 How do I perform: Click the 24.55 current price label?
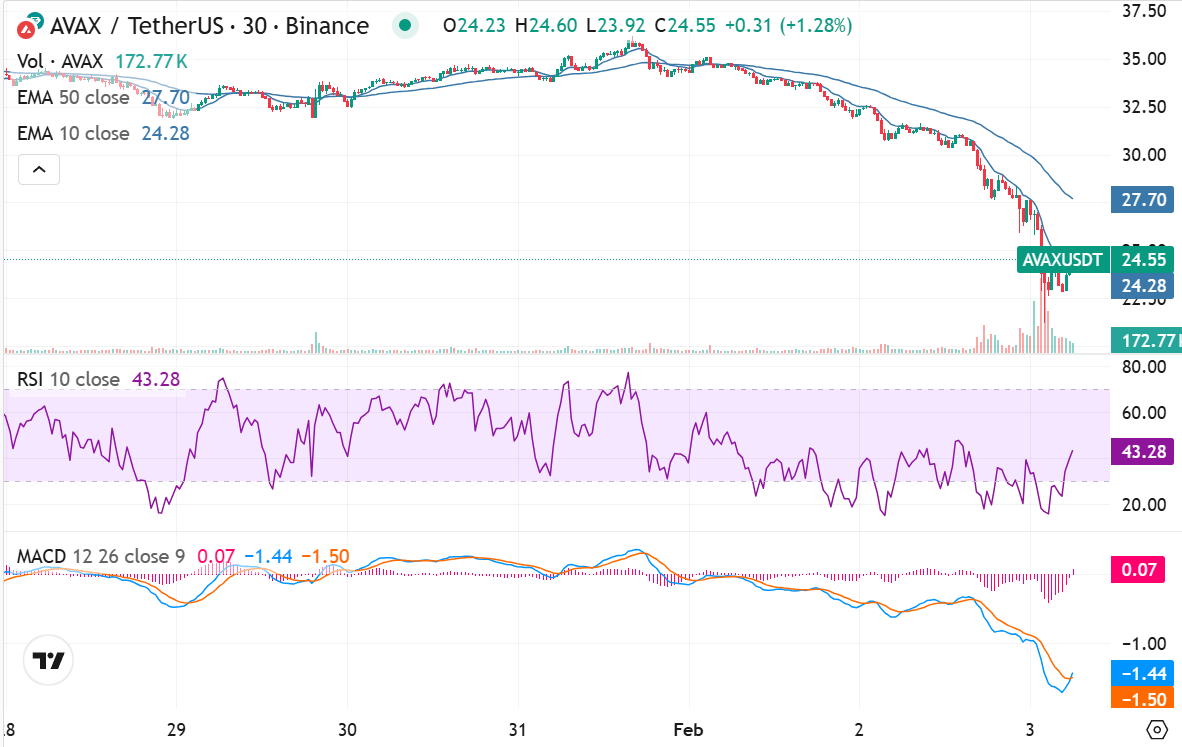point(1143,260)
